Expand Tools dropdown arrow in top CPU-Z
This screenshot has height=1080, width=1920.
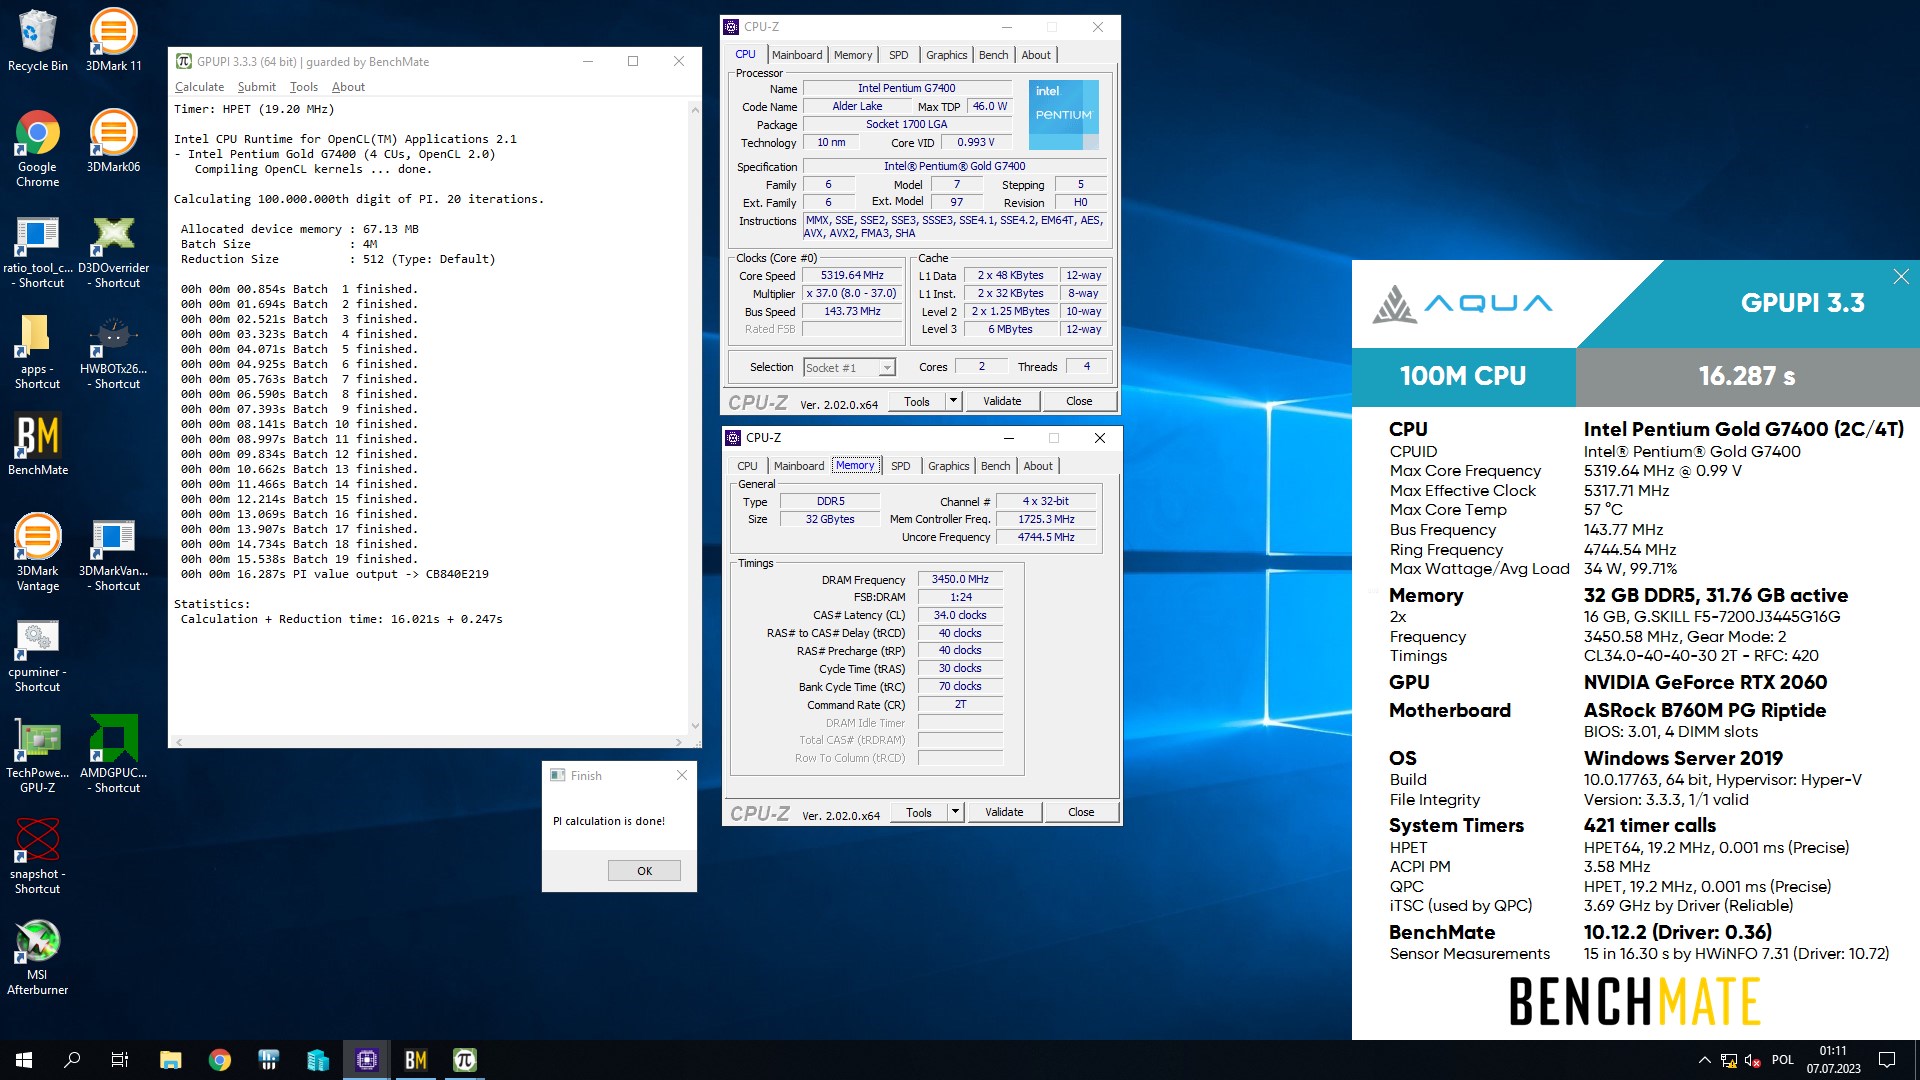[953, 401]
